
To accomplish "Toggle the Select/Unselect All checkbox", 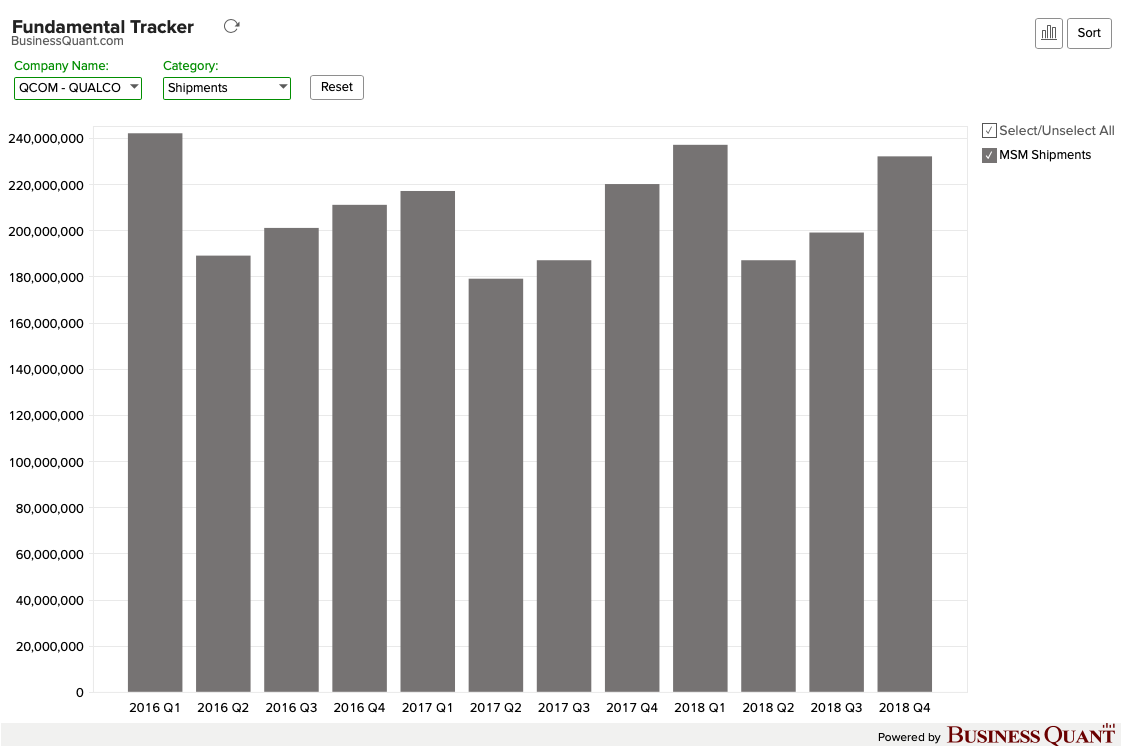I will pyautogui.click(x=989, y=130).
